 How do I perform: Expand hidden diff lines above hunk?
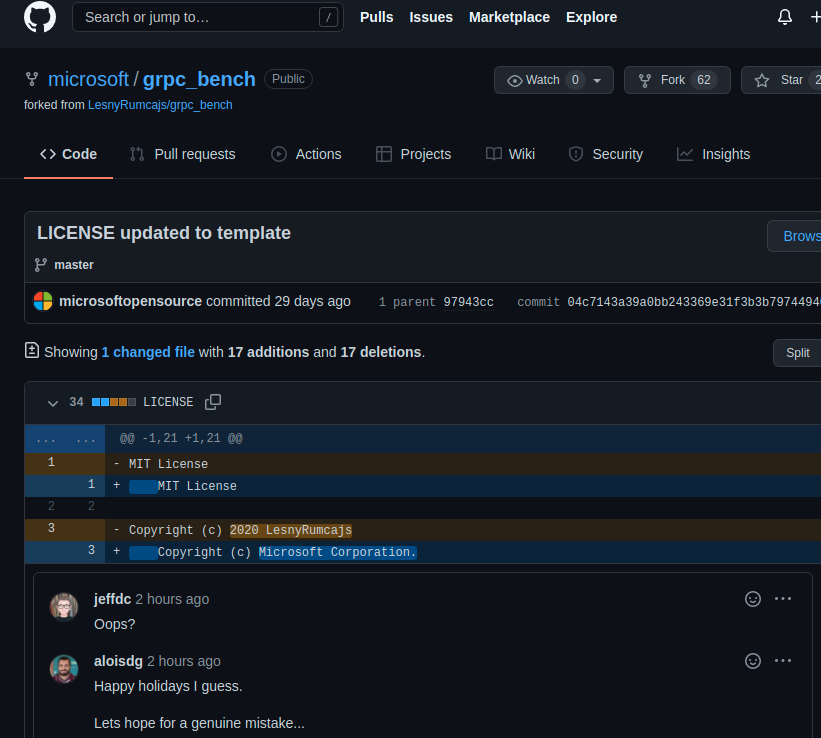[x=65, y=439]
